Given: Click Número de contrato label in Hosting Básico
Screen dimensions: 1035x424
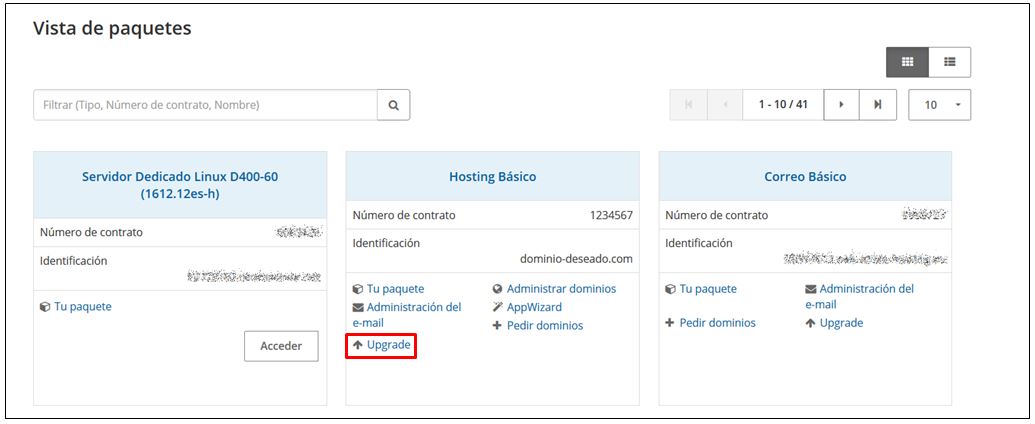Looking at the screenshot, I should [404, 215].
